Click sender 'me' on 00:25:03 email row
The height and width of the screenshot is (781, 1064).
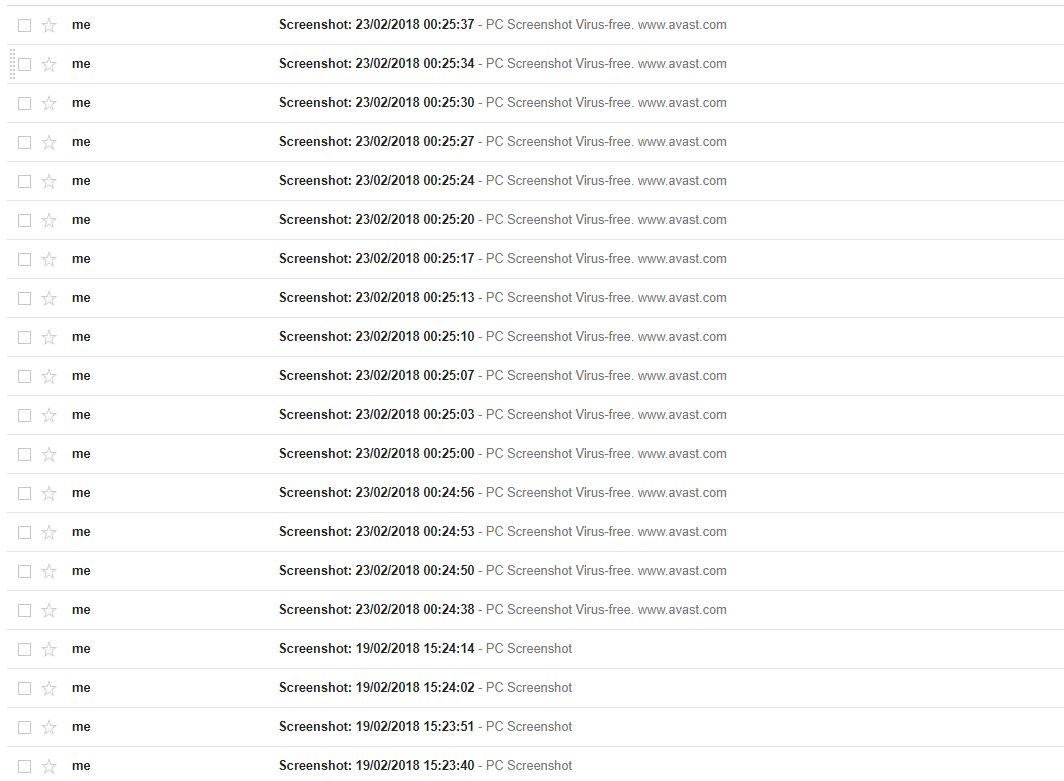tap(81, 415)
